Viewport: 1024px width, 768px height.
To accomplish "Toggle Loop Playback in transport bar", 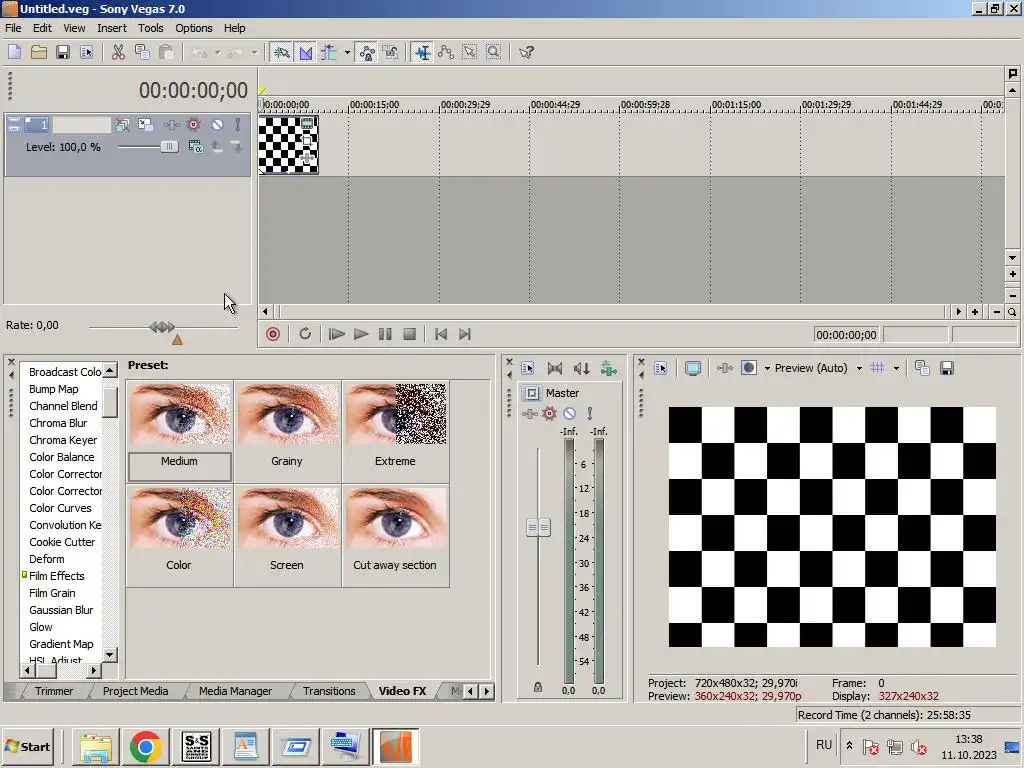I will click(305, 334).
